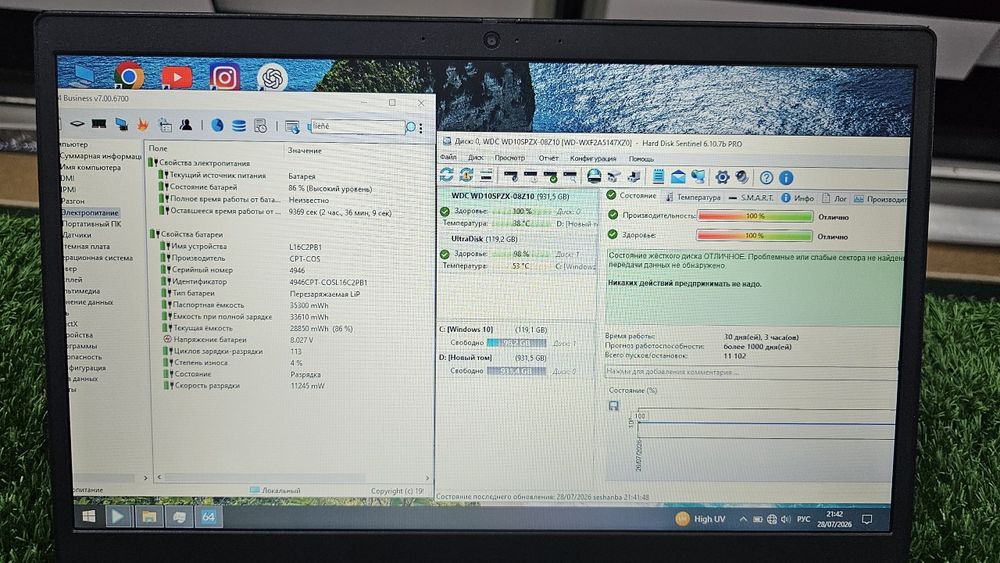The image size is (1000, 563).
Task: Open the Диск menu in Hard Disk Sentinel
Action: (476, 157)
